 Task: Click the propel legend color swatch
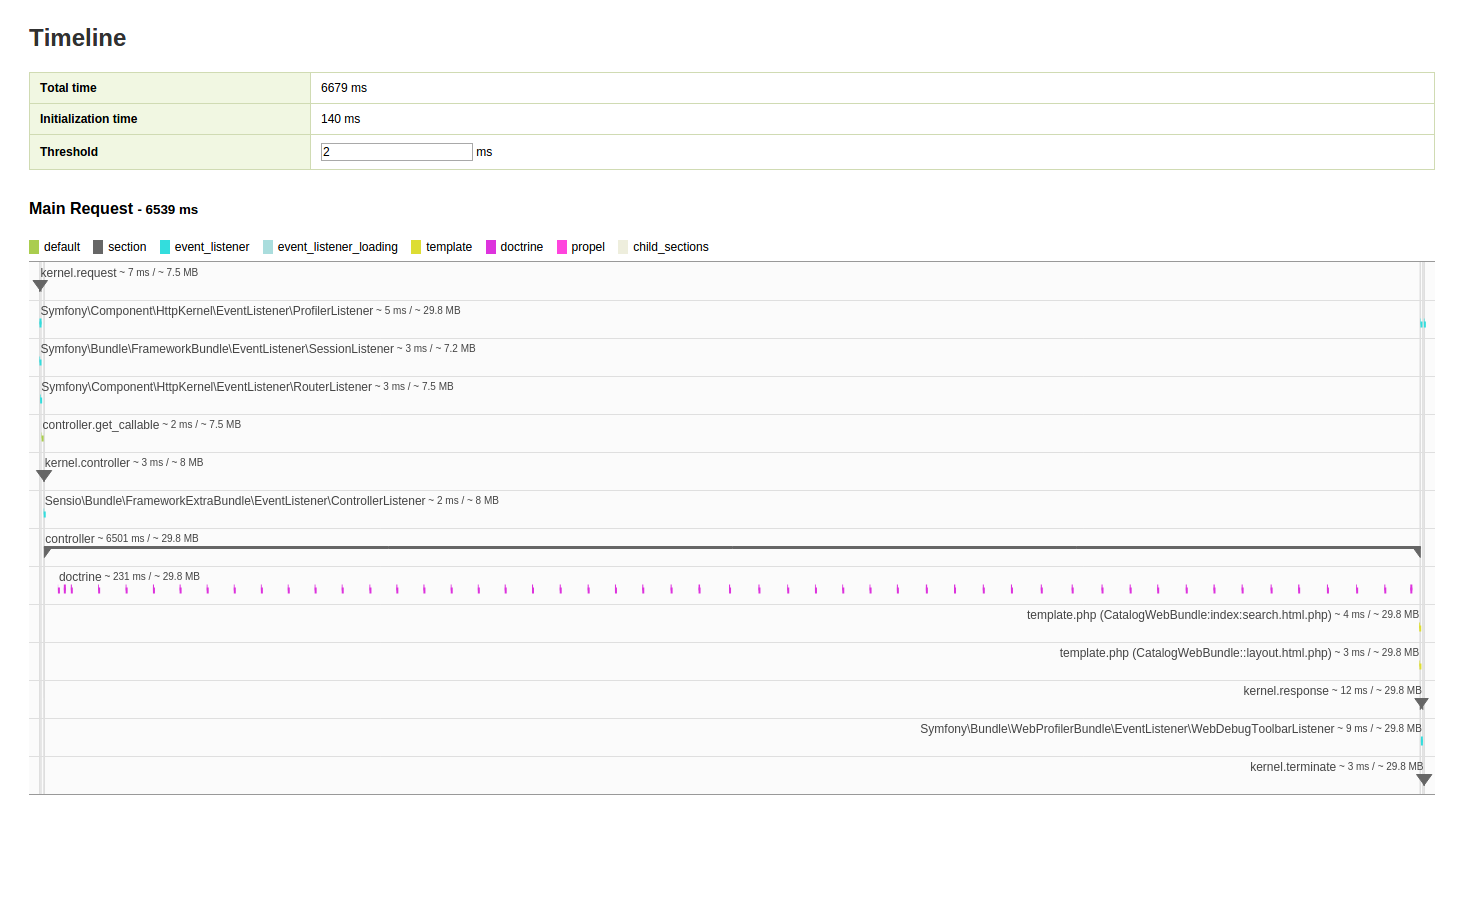tap(562, 247)
